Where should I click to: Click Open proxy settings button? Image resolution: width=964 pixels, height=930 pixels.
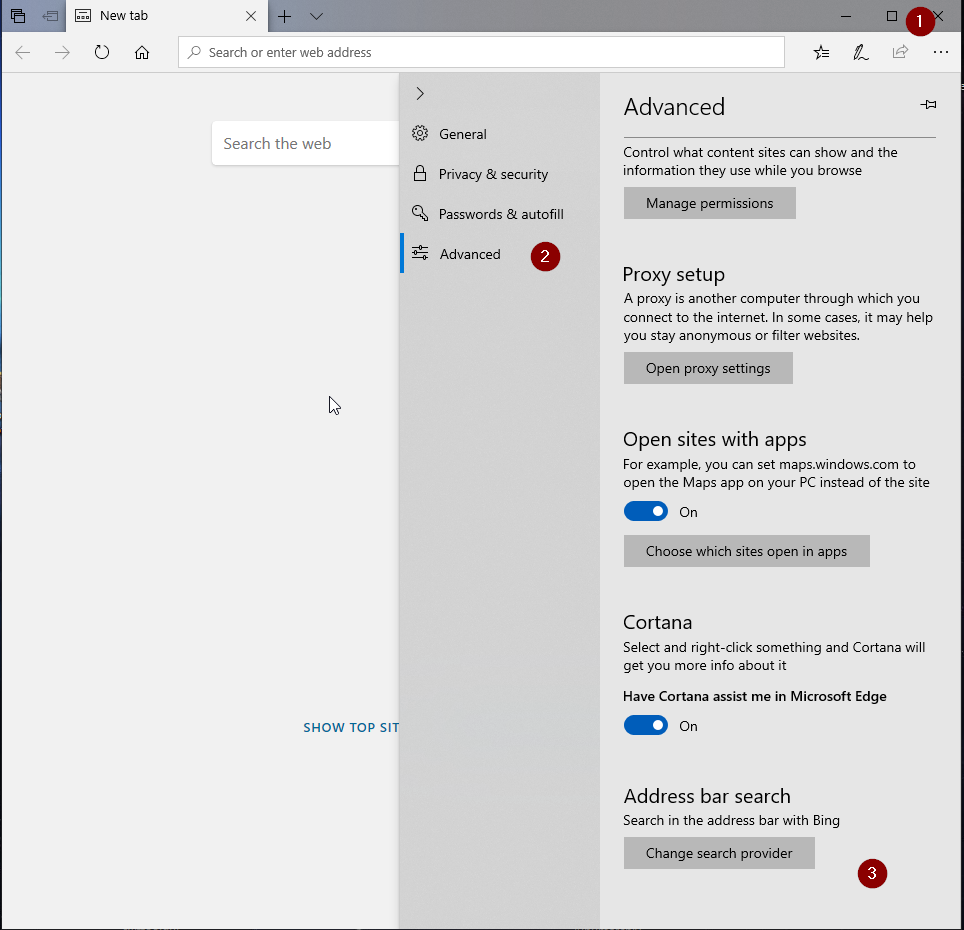[x=708, y=368]
